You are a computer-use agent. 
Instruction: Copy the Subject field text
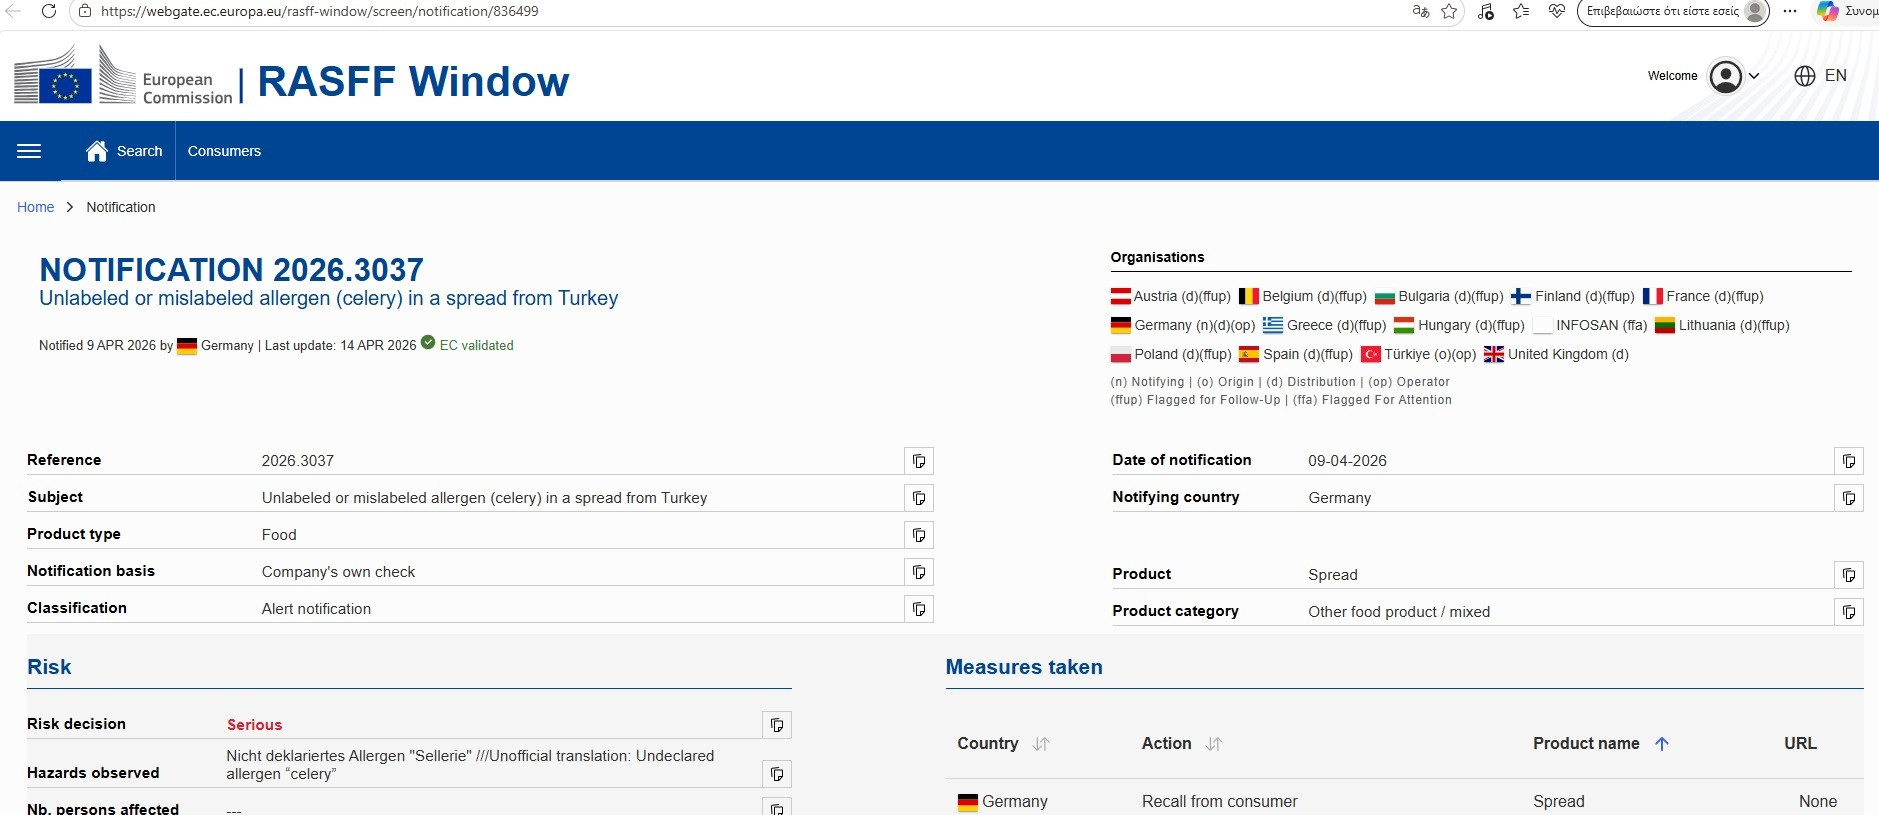[918, 498]
